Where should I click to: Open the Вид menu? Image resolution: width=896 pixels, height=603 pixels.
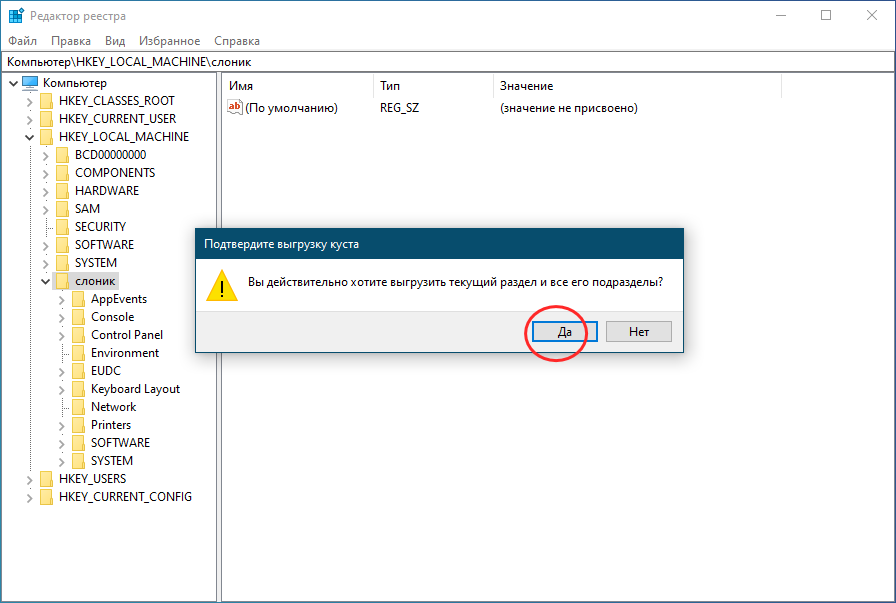[x=115, y=41]
